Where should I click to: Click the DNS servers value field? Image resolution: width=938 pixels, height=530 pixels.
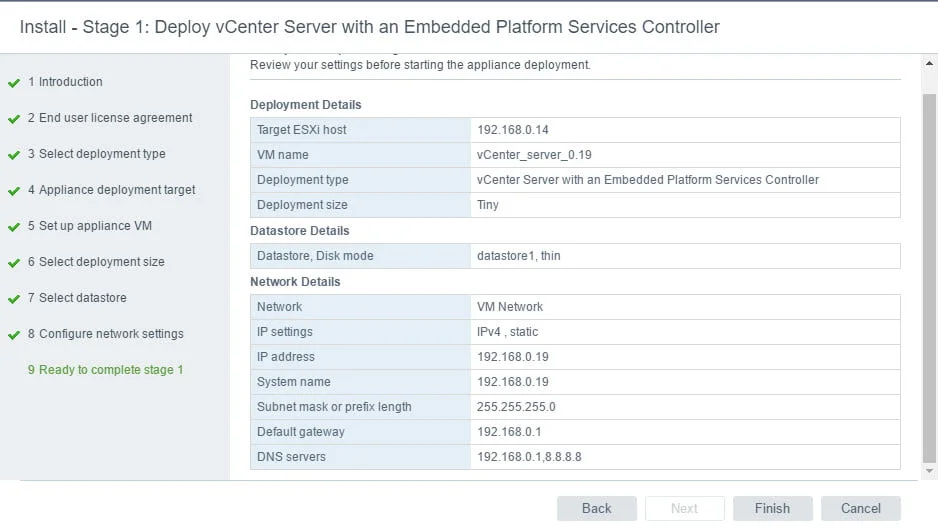[x=529, y=457]
